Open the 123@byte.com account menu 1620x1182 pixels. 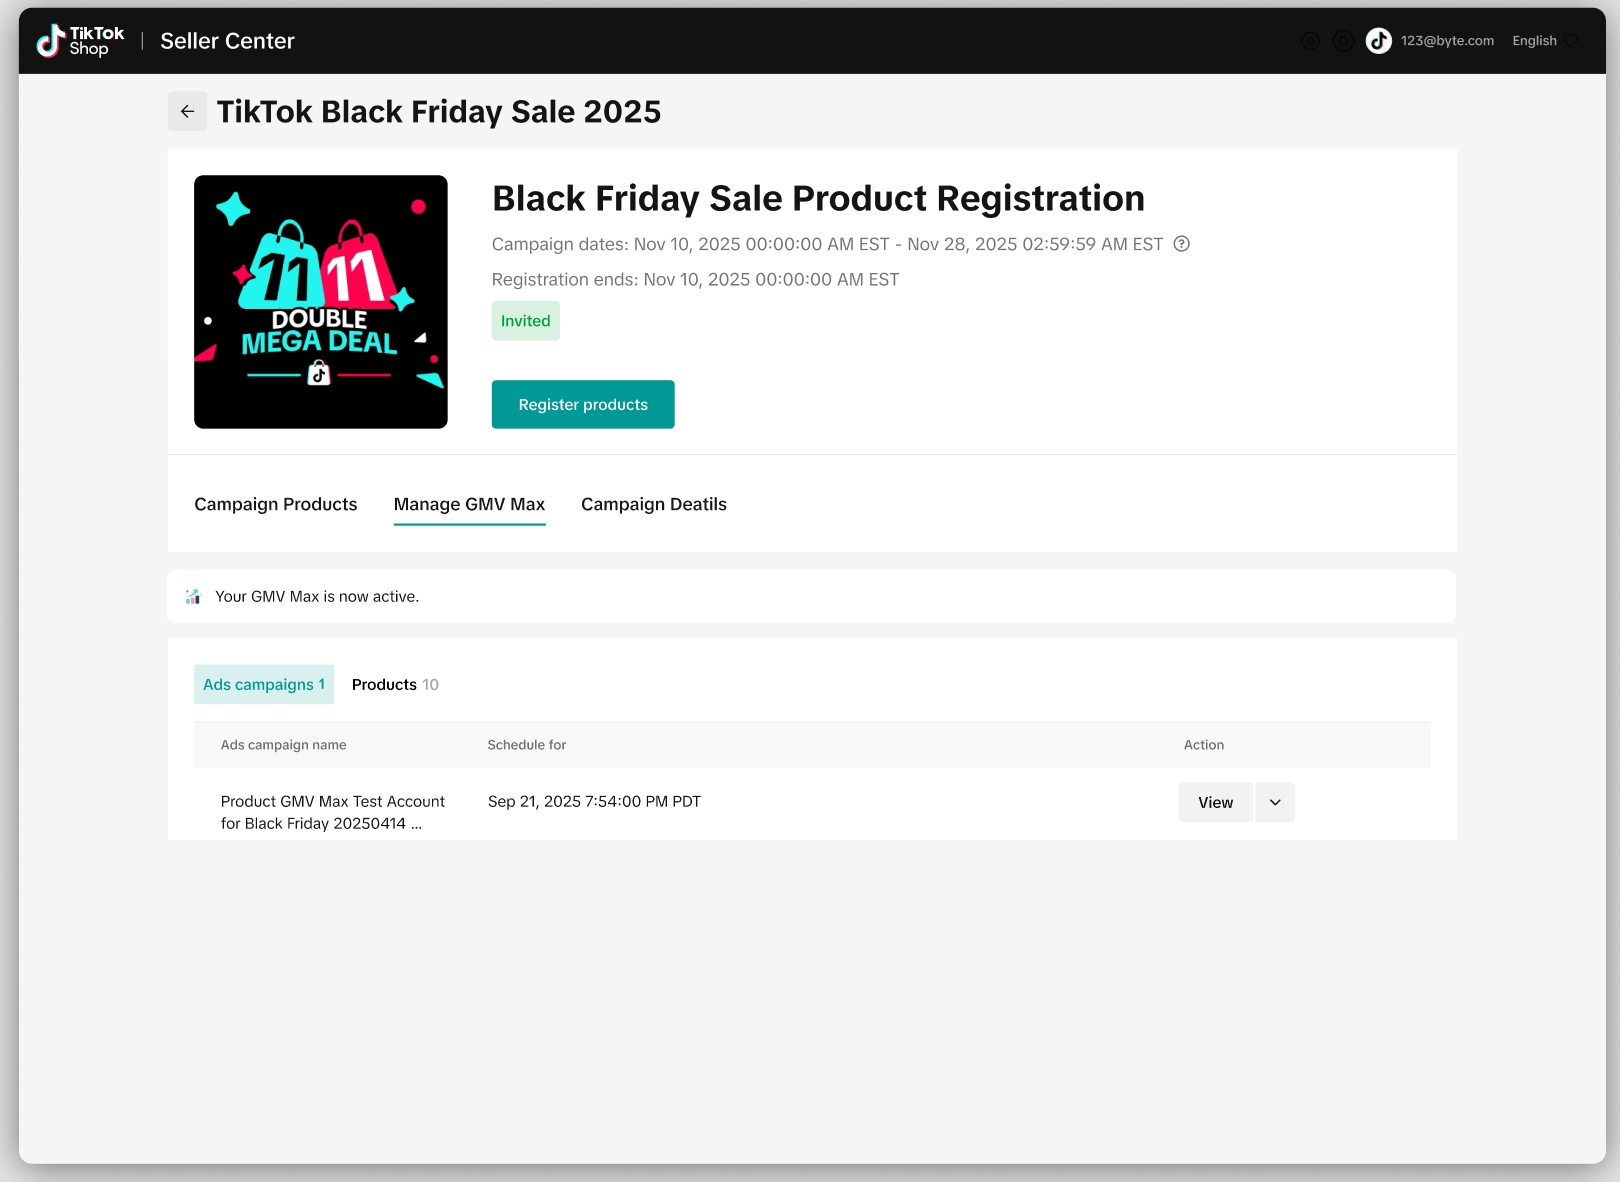tap(1446, 41)
